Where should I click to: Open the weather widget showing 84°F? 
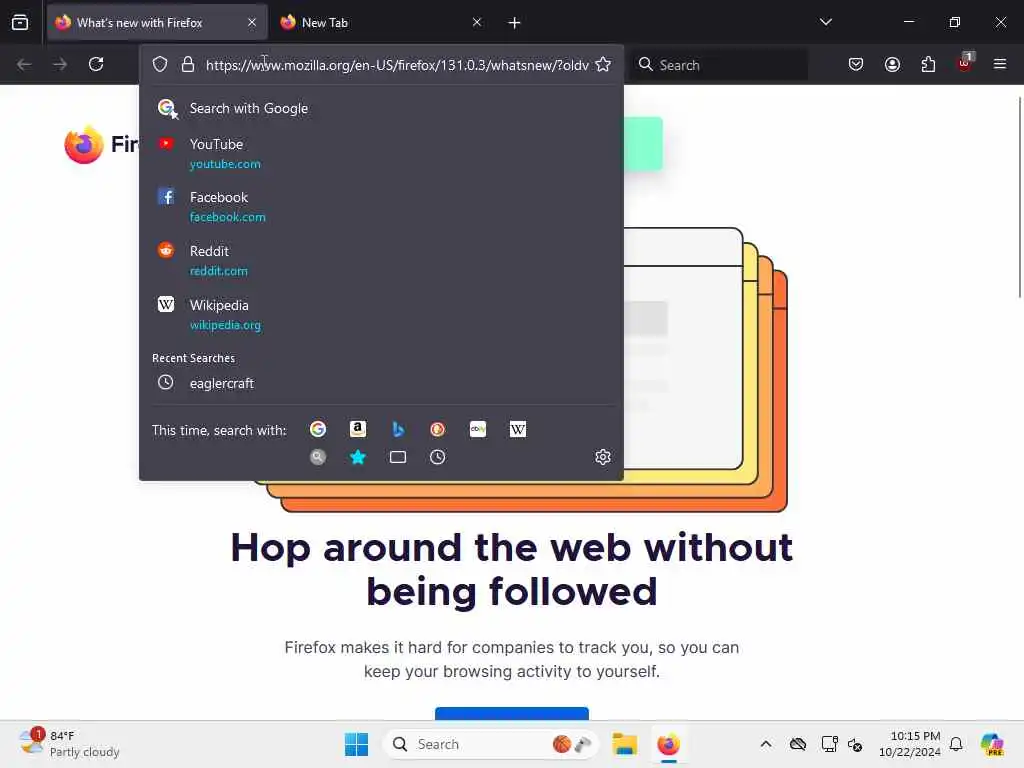pyautogui.click(x=69, y=744)
